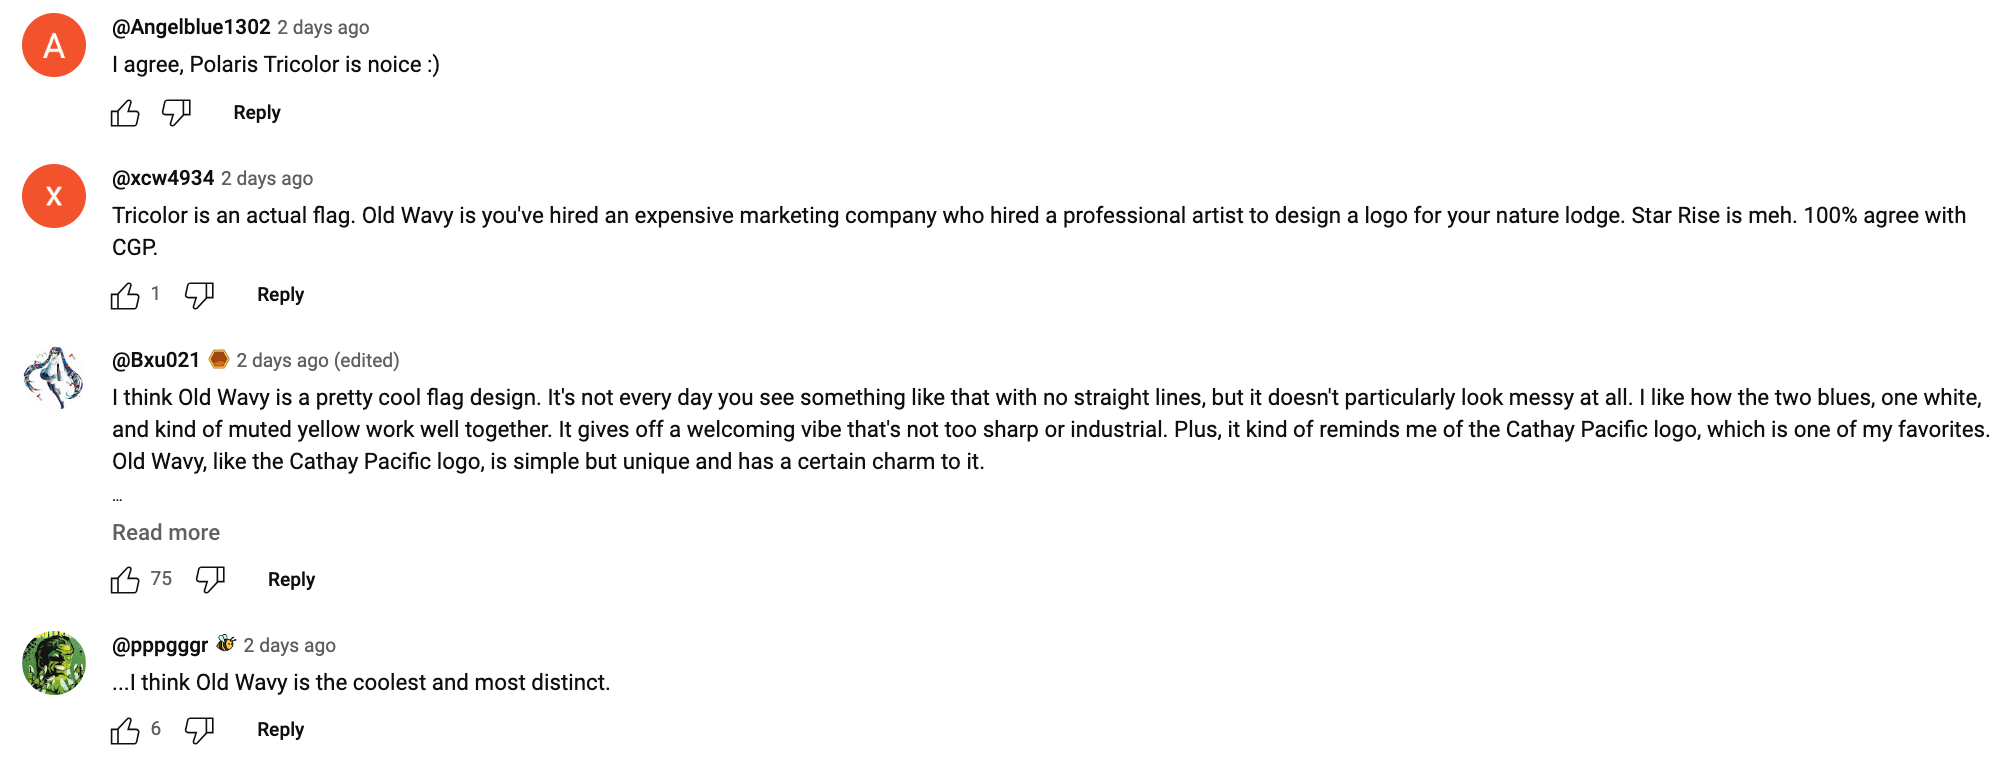The height and width of the screenshot is (760, 2008).
Task: Open @Bxu021's channel via username
Action: (x=156, y=360)
